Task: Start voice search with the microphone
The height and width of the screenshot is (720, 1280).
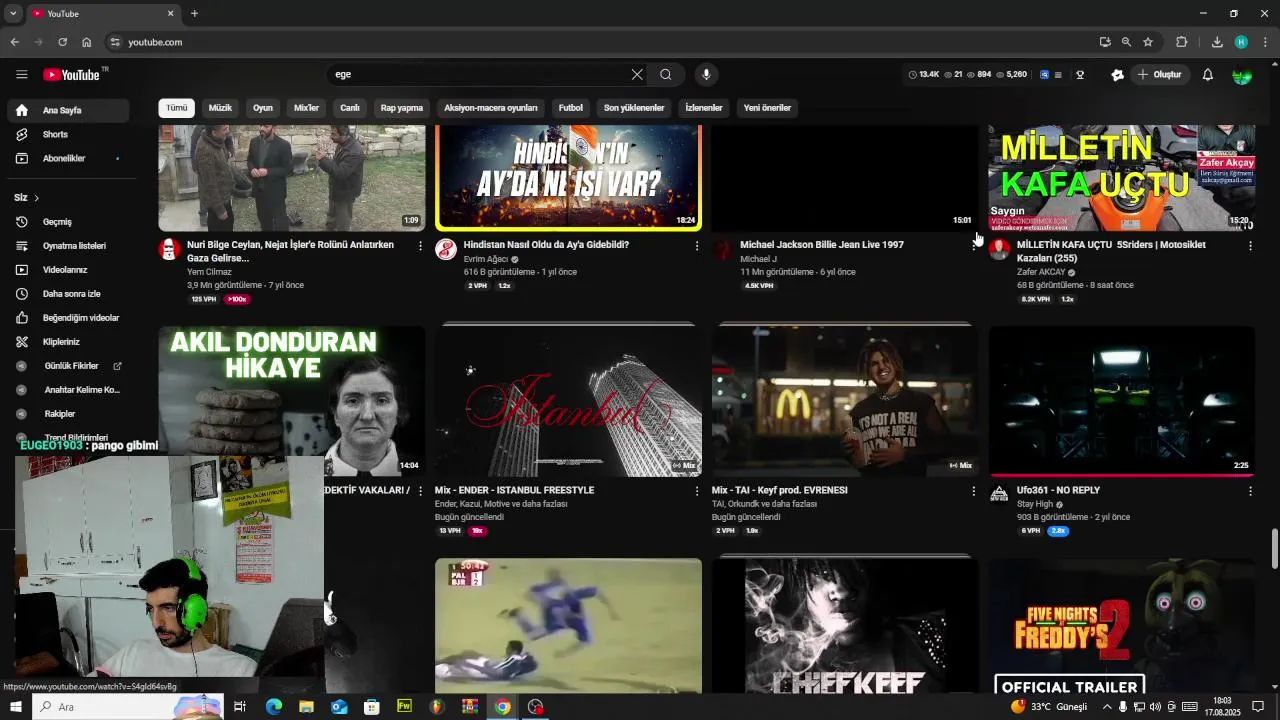Action: [706, 74]
